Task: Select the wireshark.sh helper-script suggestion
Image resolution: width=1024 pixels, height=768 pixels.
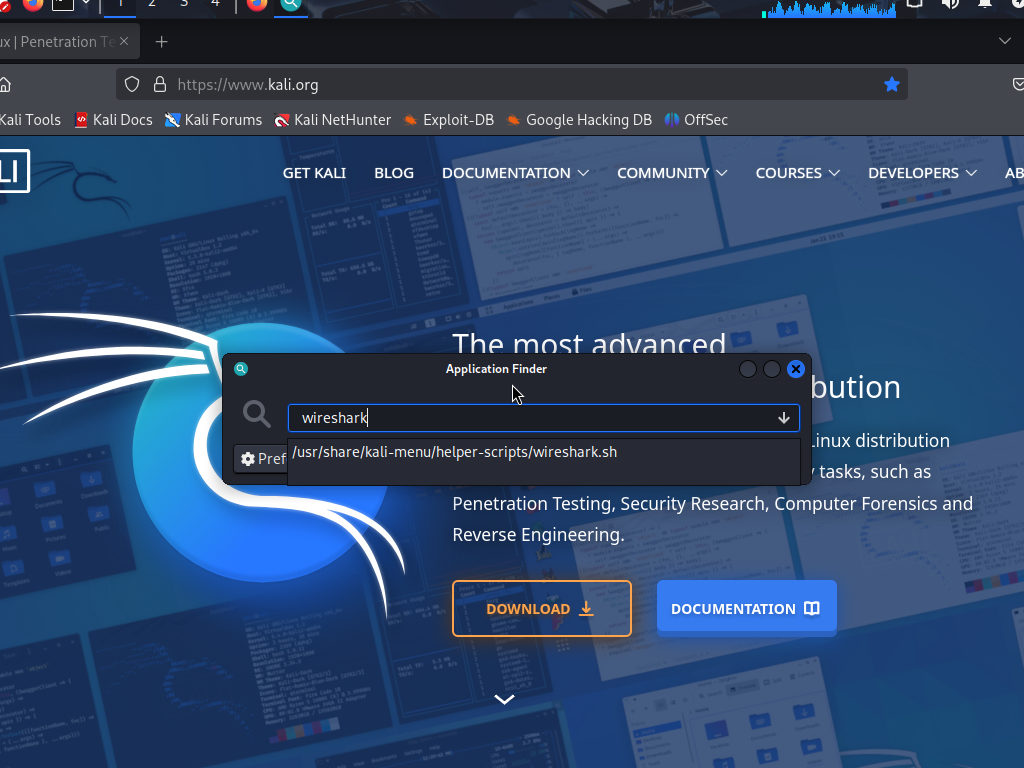Action: click(544, 452)
